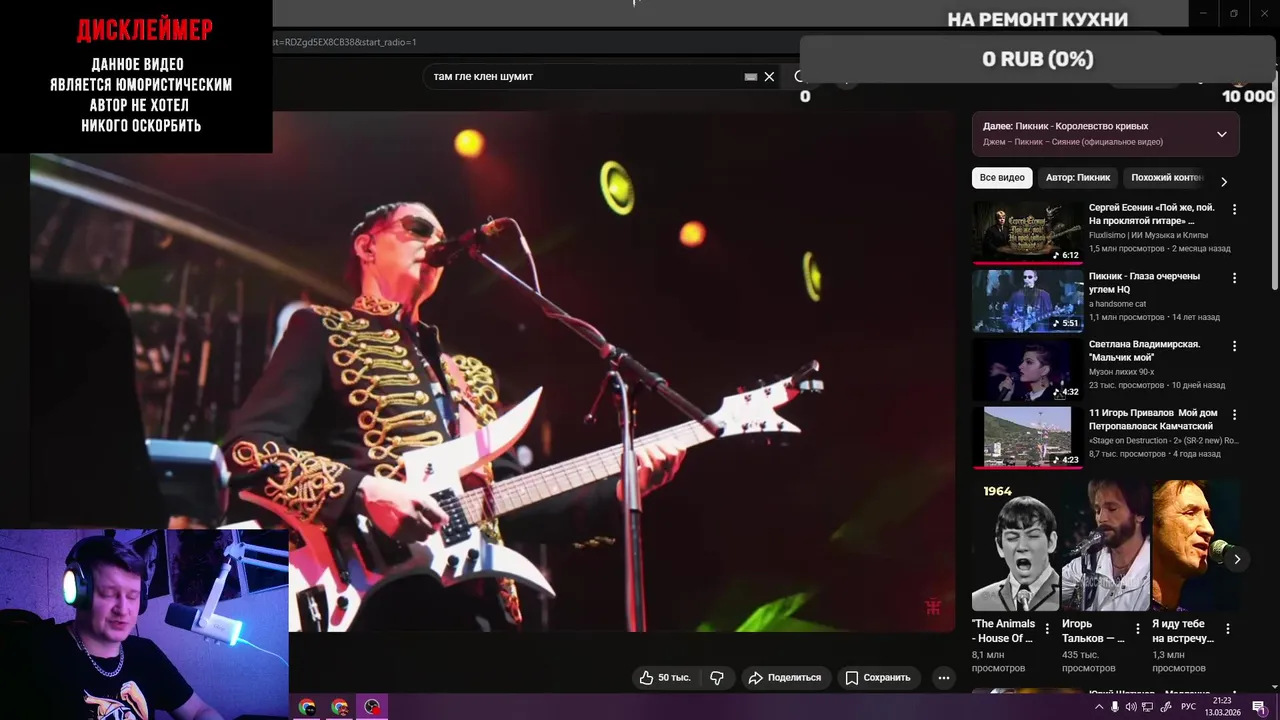This screenshot has height=720, width=1280.
Task: Clear the search query with the X icon
Action: [769, 76]
